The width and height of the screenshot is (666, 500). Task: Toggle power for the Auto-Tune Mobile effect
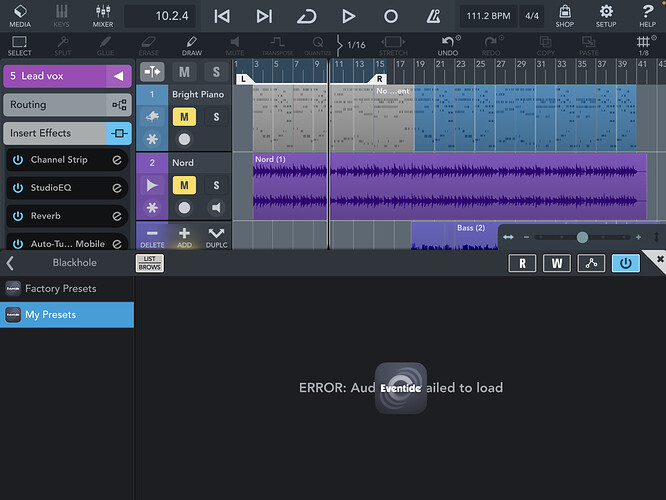pyautogui.click(x=18, y=244)
